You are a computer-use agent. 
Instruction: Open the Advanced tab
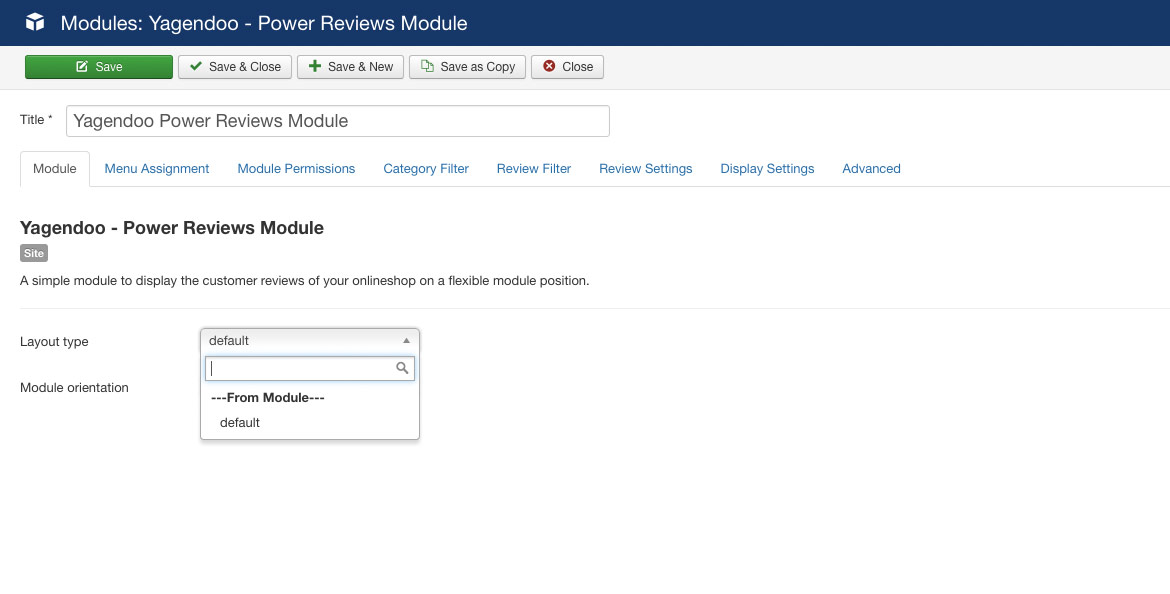pos(872,169)
